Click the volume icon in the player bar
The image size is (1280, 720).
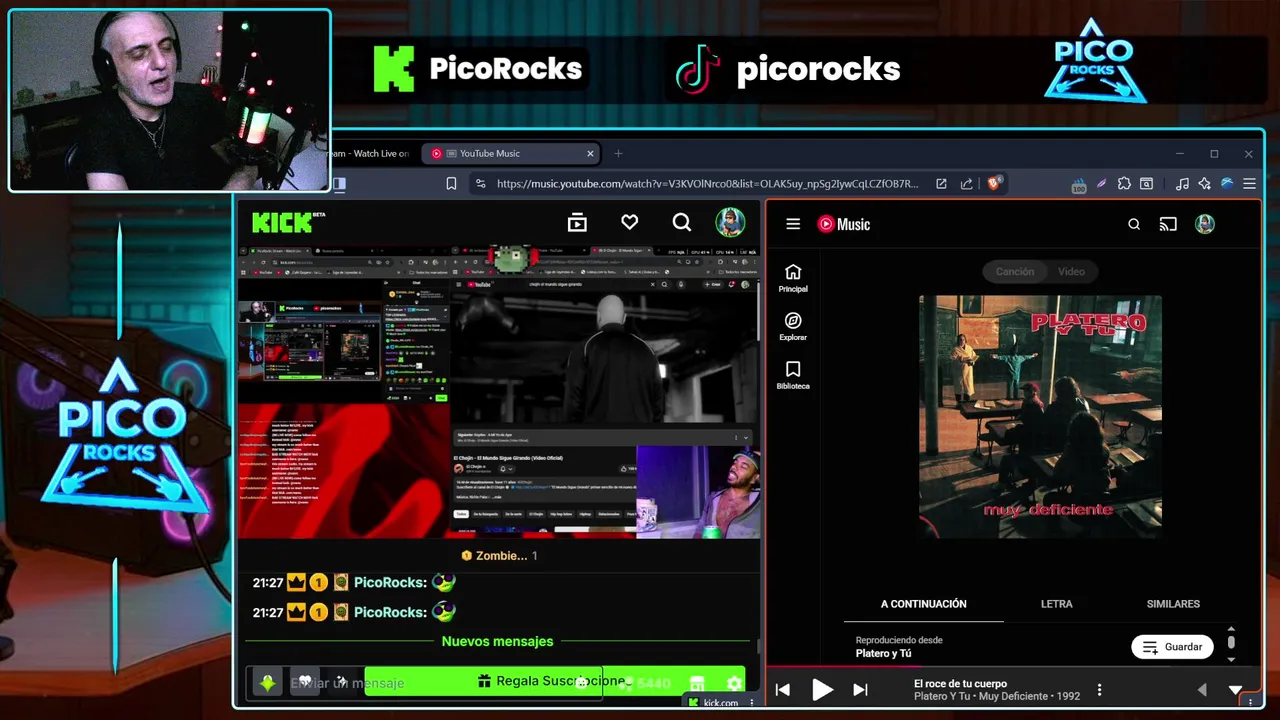pyautogui.click(x=1202, y=689)
